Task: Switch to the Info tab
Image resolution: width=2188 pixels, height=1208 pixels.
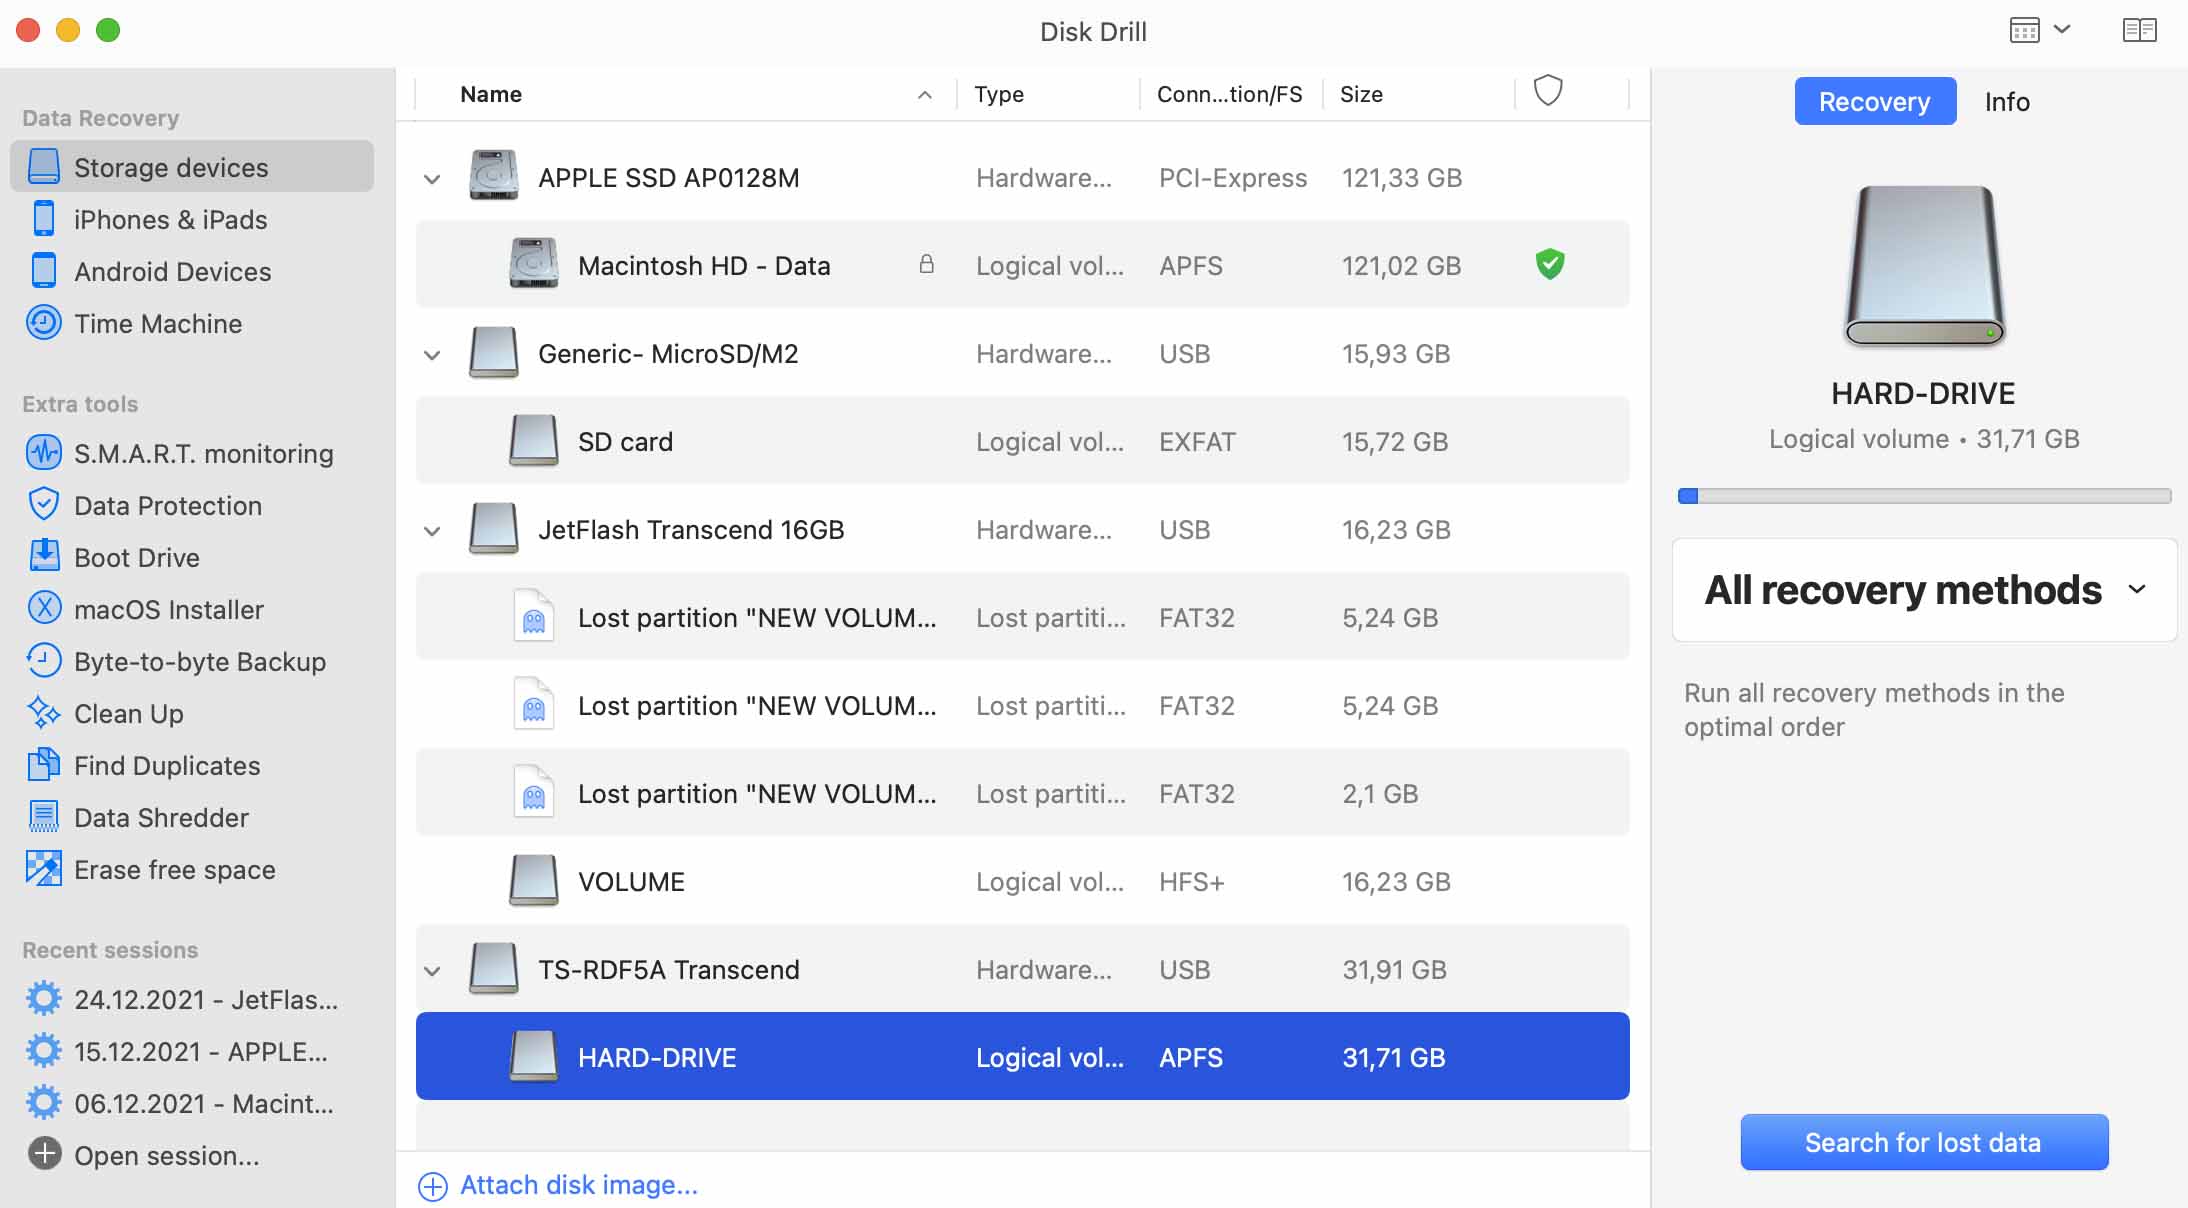Action: click(x=2006, y=102)
